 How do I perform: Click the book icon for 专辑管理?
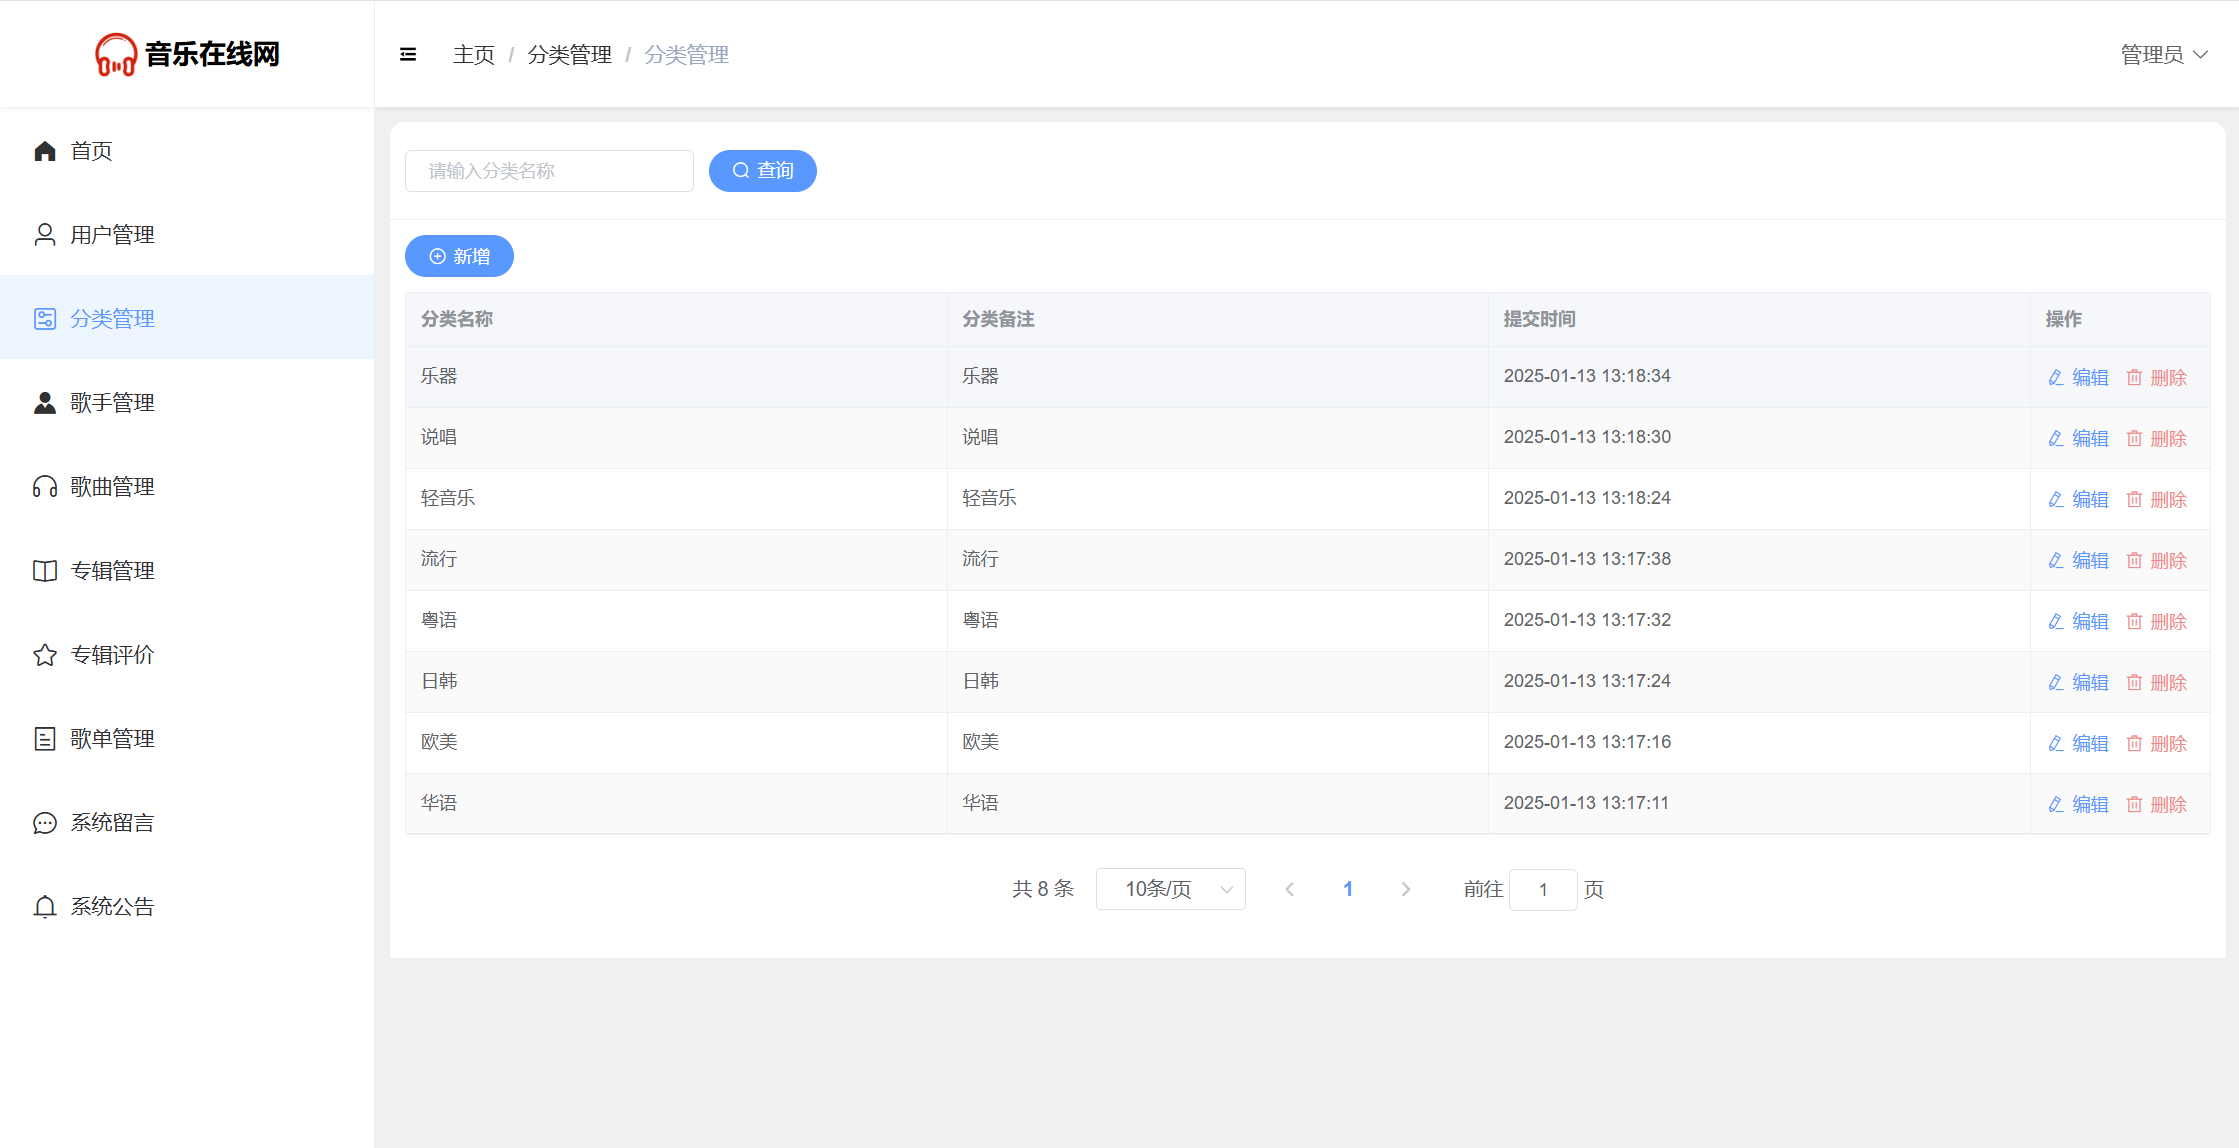coord(45,571)
